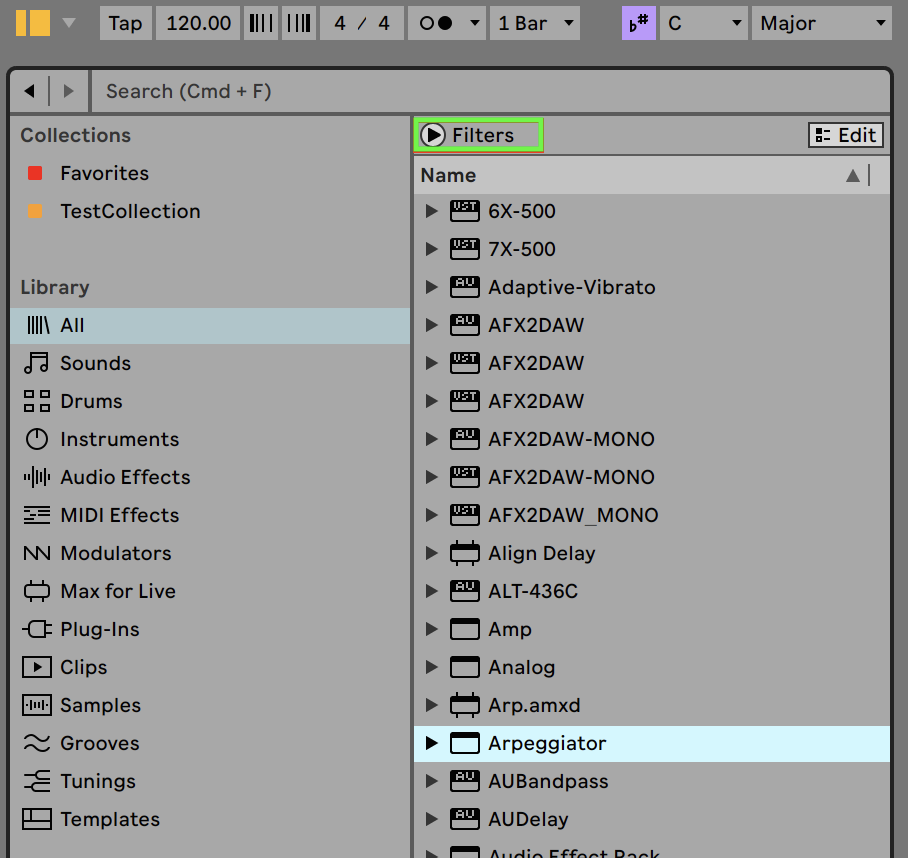This screenshot has width=908, height=858.
Task: Click the Samples category icon
Action: point(37,705)
